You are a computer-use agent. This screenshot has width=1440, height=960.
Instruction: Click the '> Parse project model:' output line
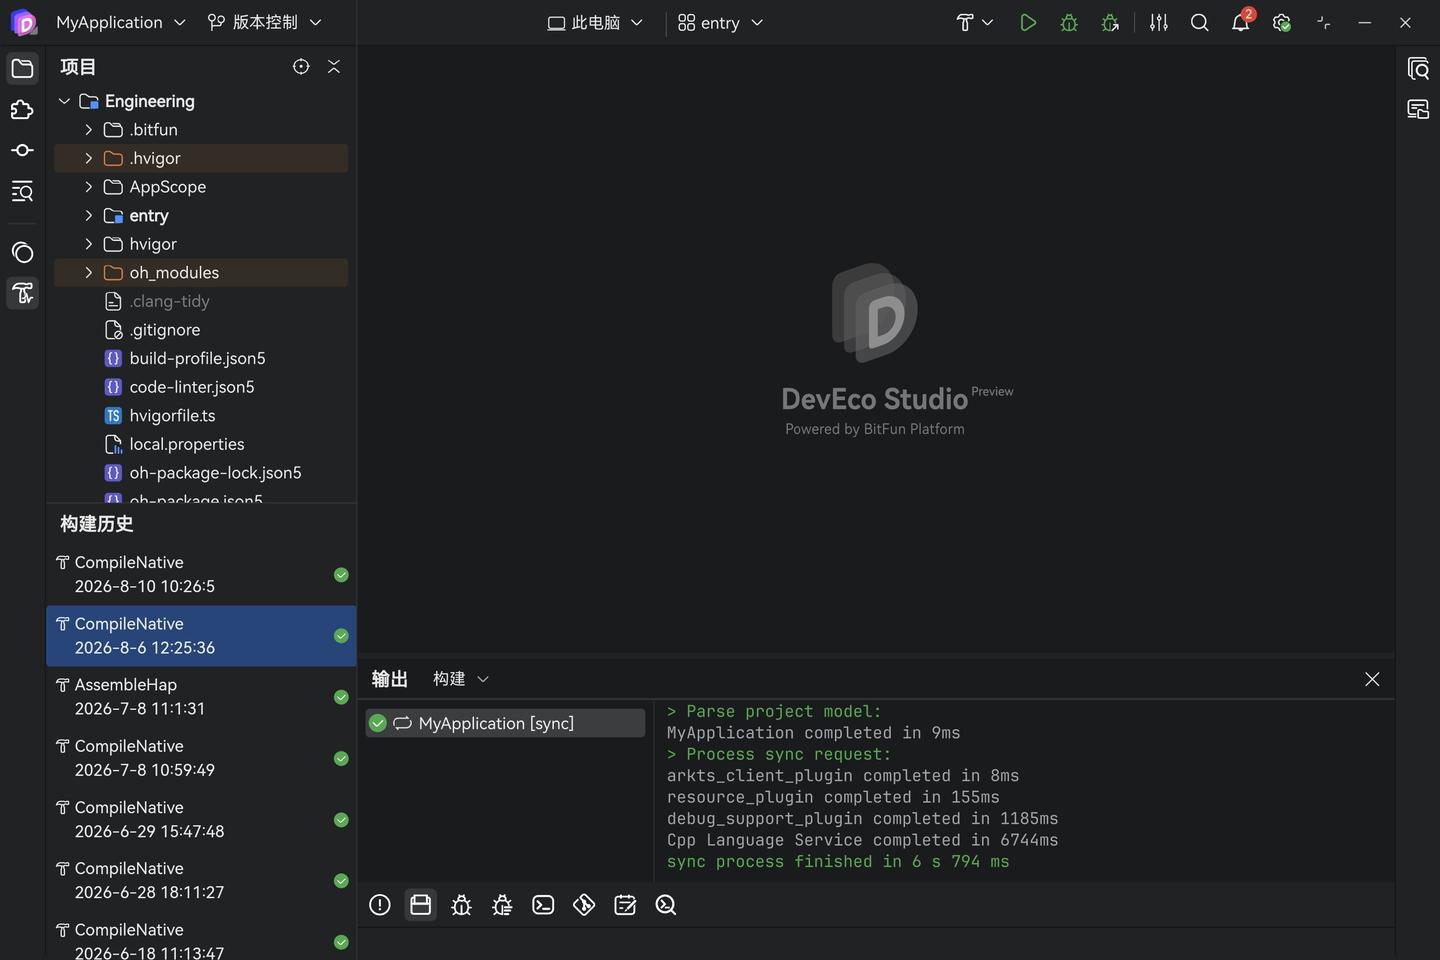pyautogui.click(x=774, y=712)
